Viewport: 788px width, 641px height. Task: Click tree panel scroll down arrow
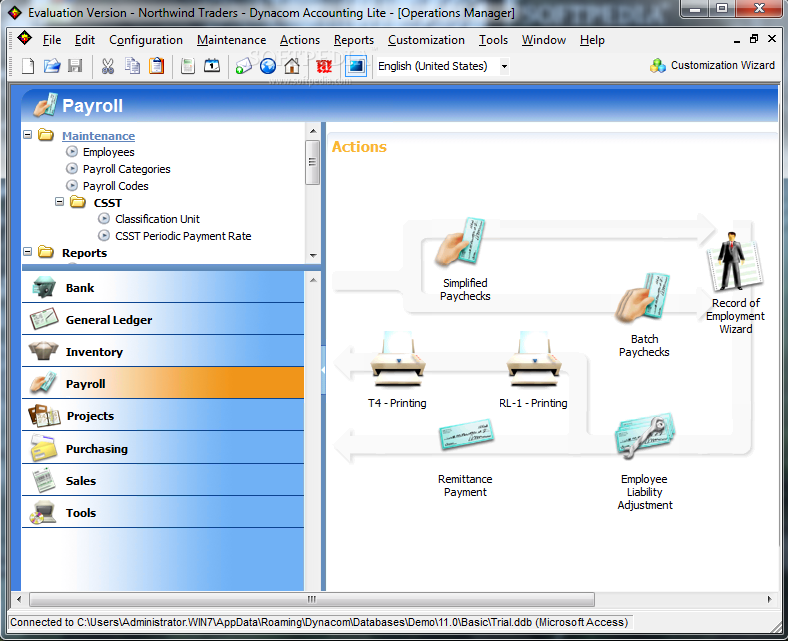click(313, 255)
